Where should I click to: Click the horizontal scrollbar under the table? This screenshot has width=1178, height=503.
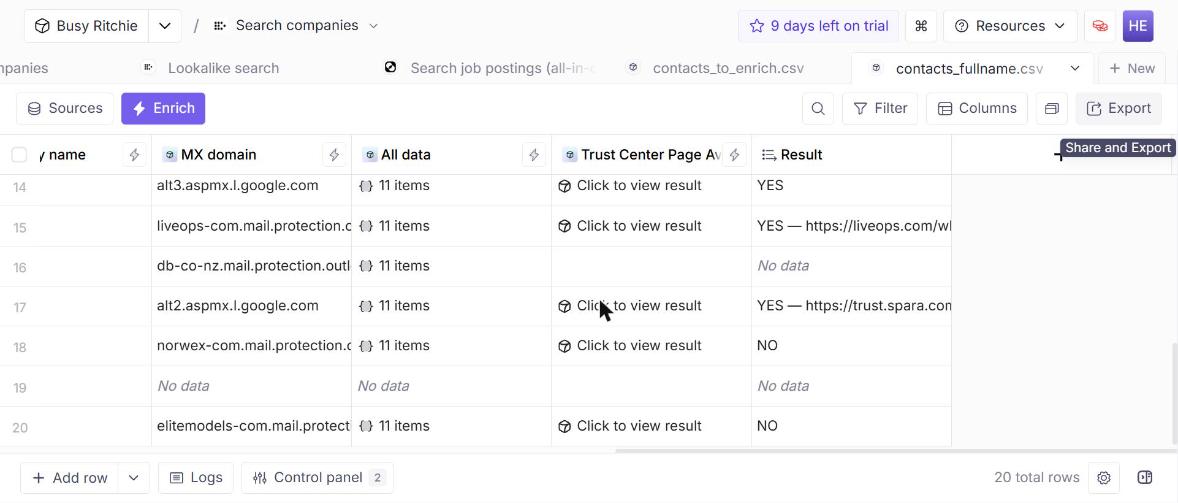(x=894, y=450)
